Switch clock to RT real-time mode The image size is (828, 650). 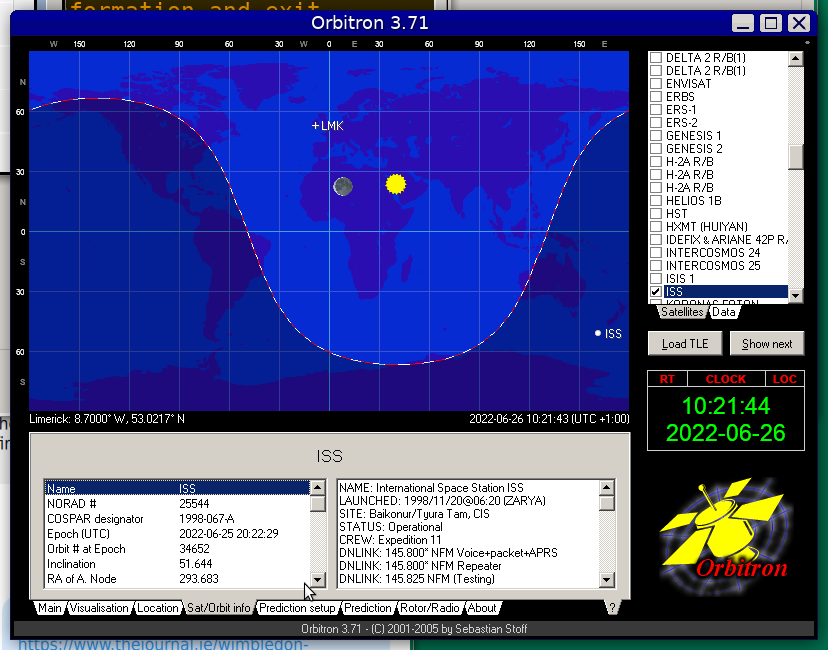pyautogui.click(x=667, y=379)
